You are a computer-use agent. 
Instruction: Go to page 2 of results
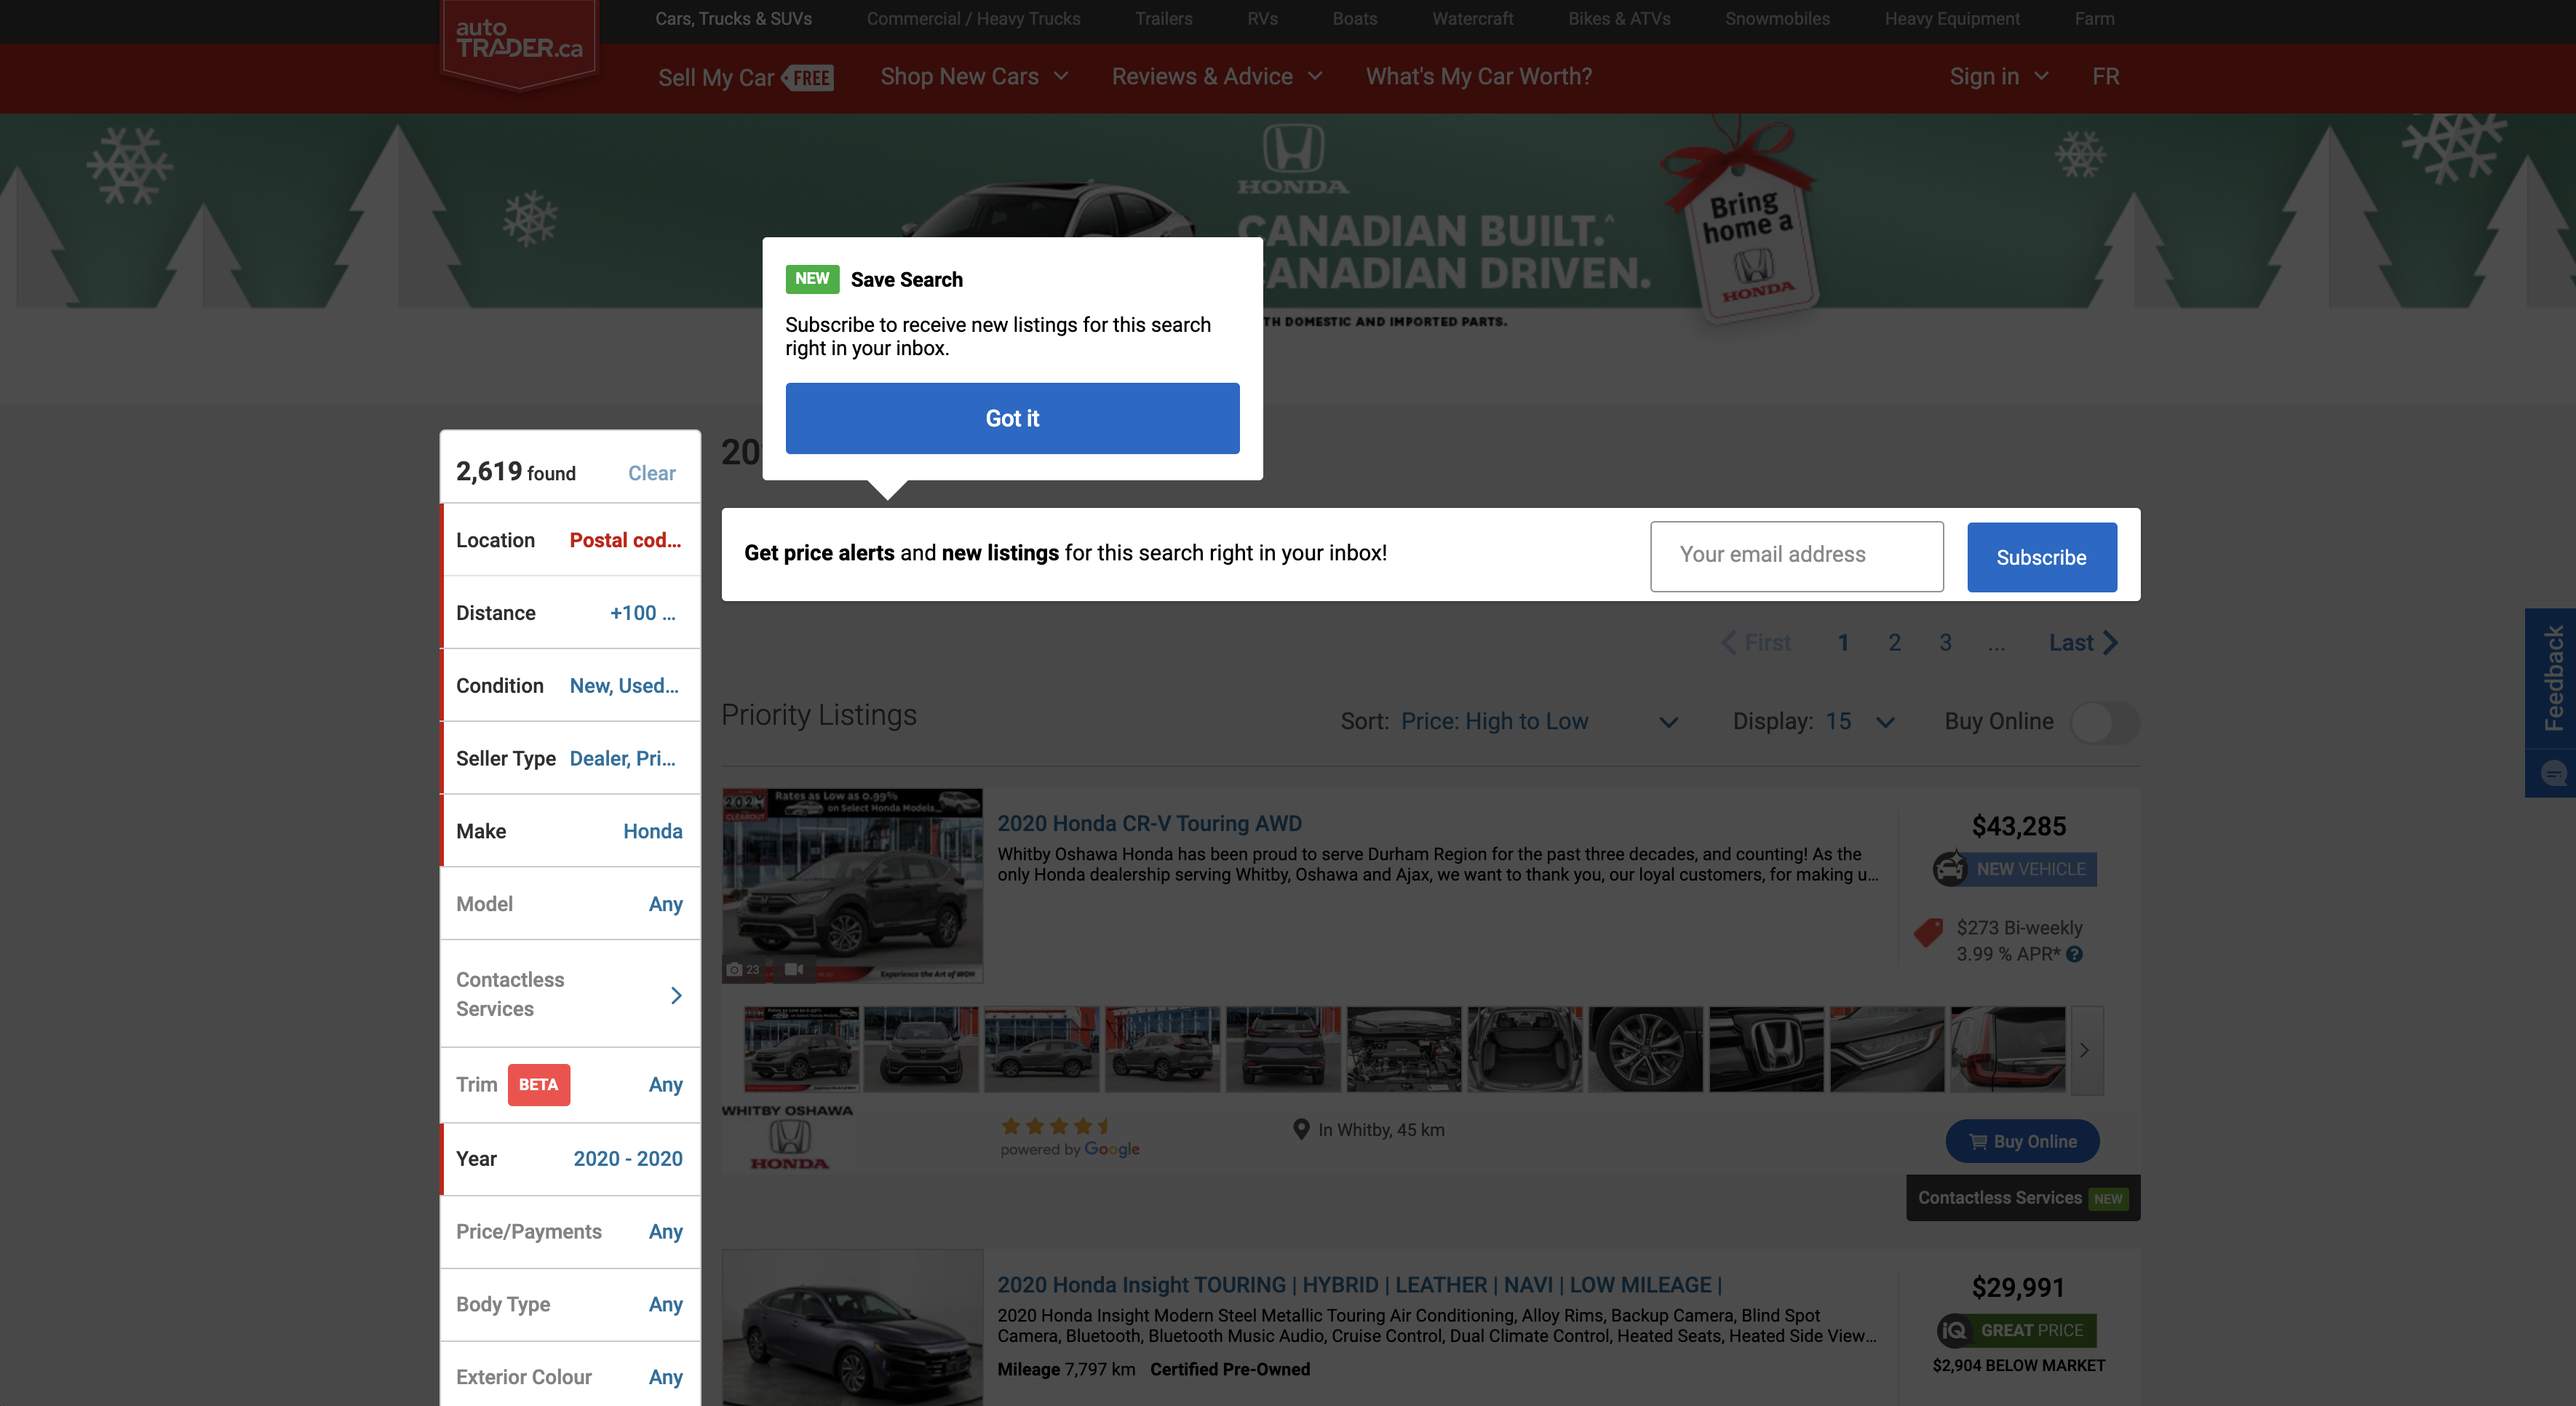(x=1894, y=643)
